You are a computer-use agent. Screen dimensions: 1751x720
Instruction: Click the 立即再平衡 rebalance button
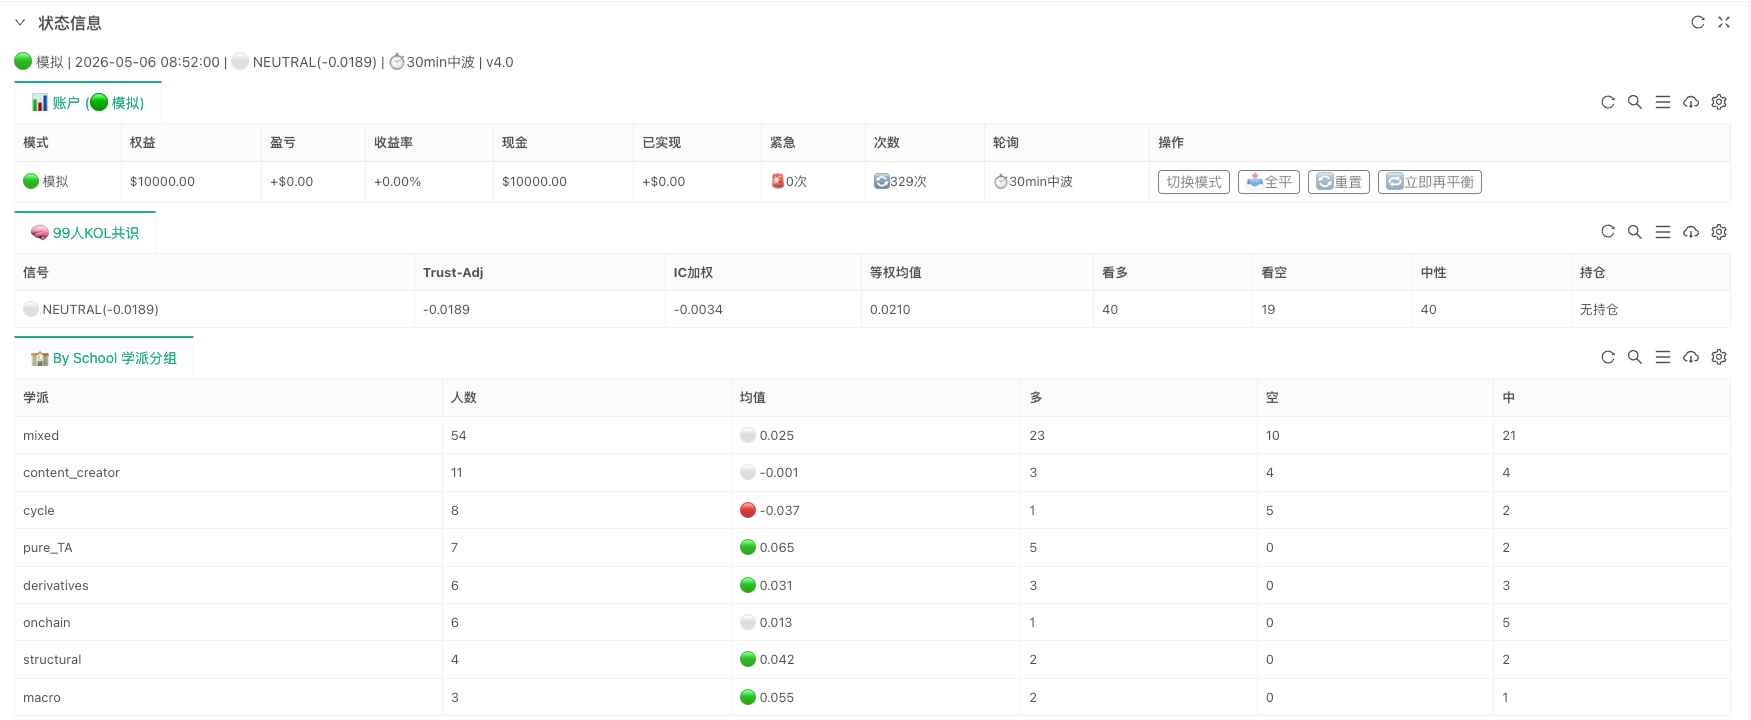click(x=1430, y=182)
